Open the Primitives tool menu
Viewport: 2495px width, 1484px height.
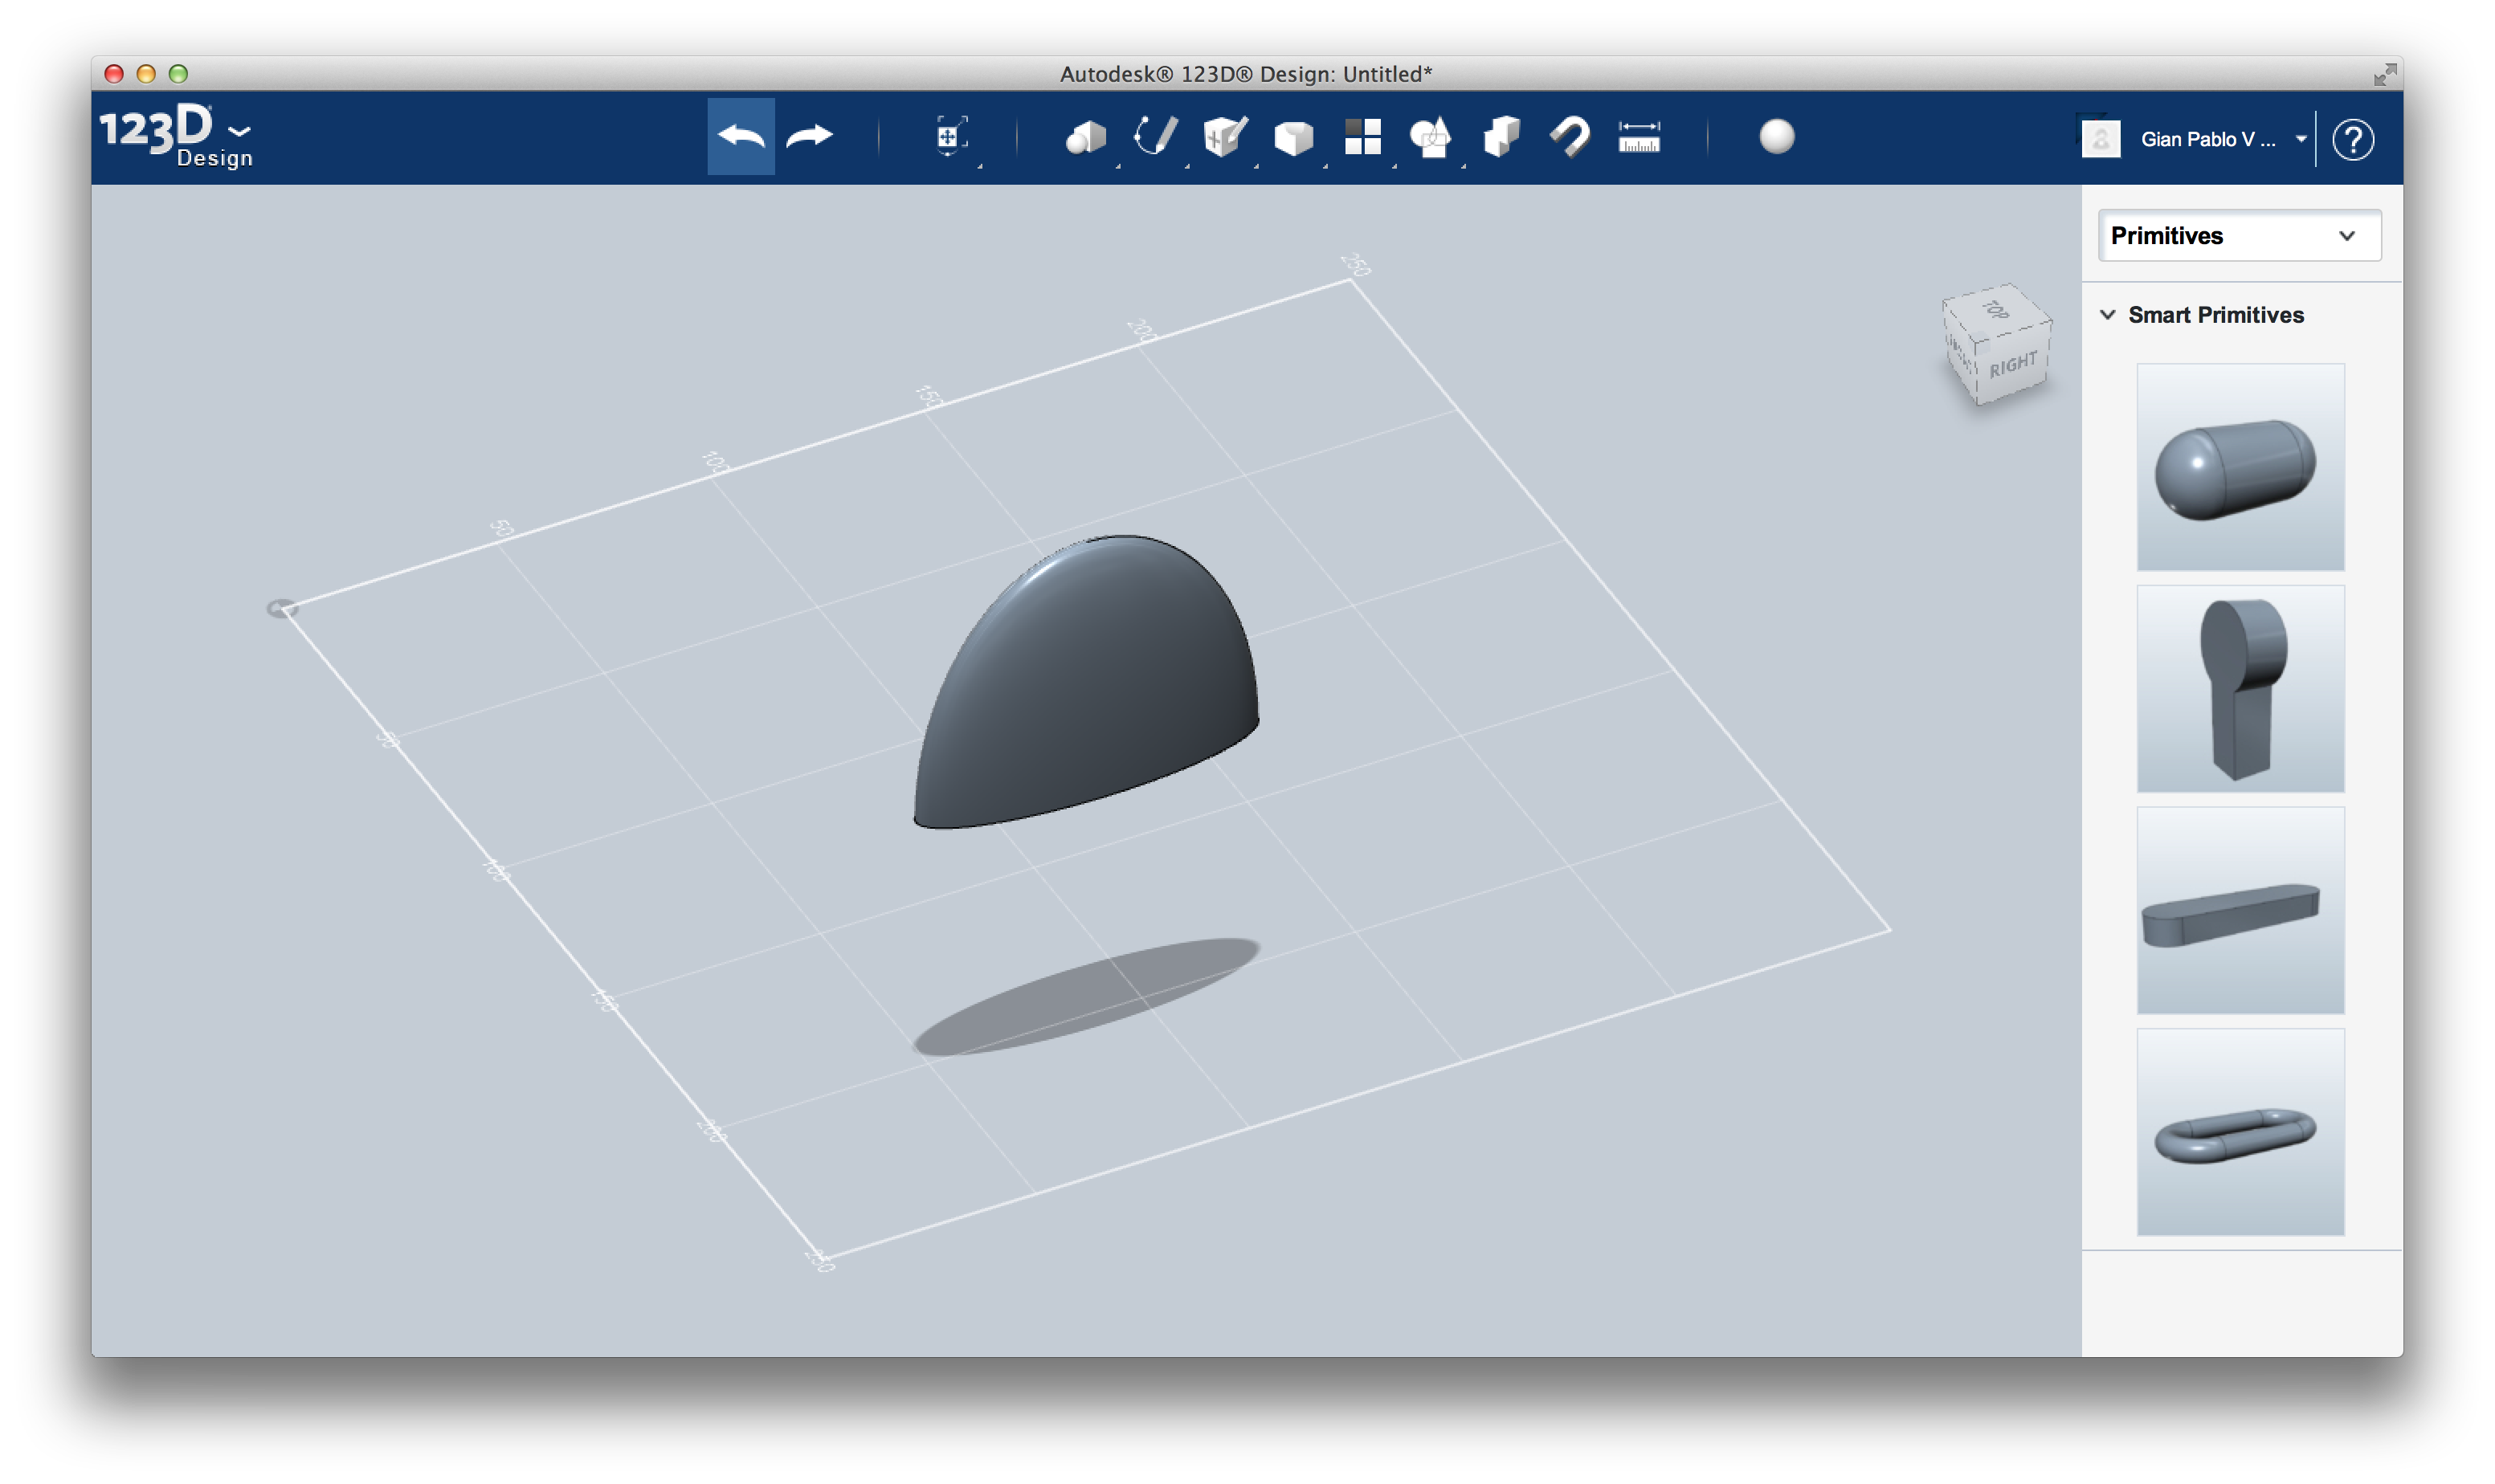pos(1086,137)
